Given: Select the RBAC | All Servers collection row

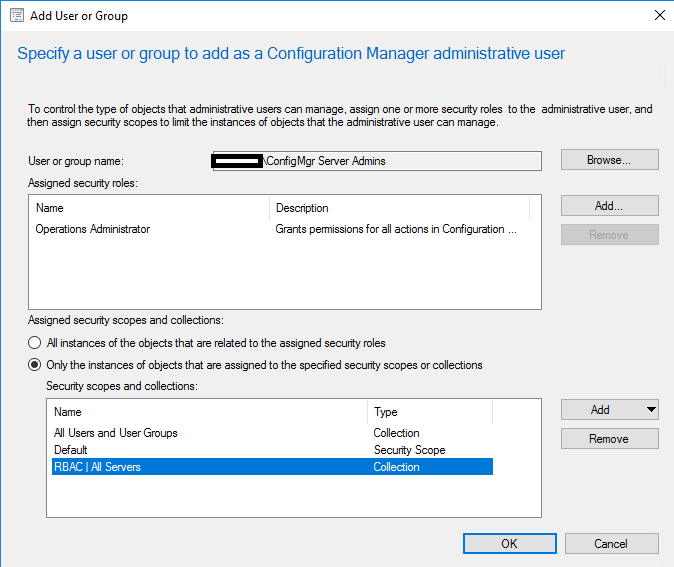Looking at the screenshot, I should [273, 467].
